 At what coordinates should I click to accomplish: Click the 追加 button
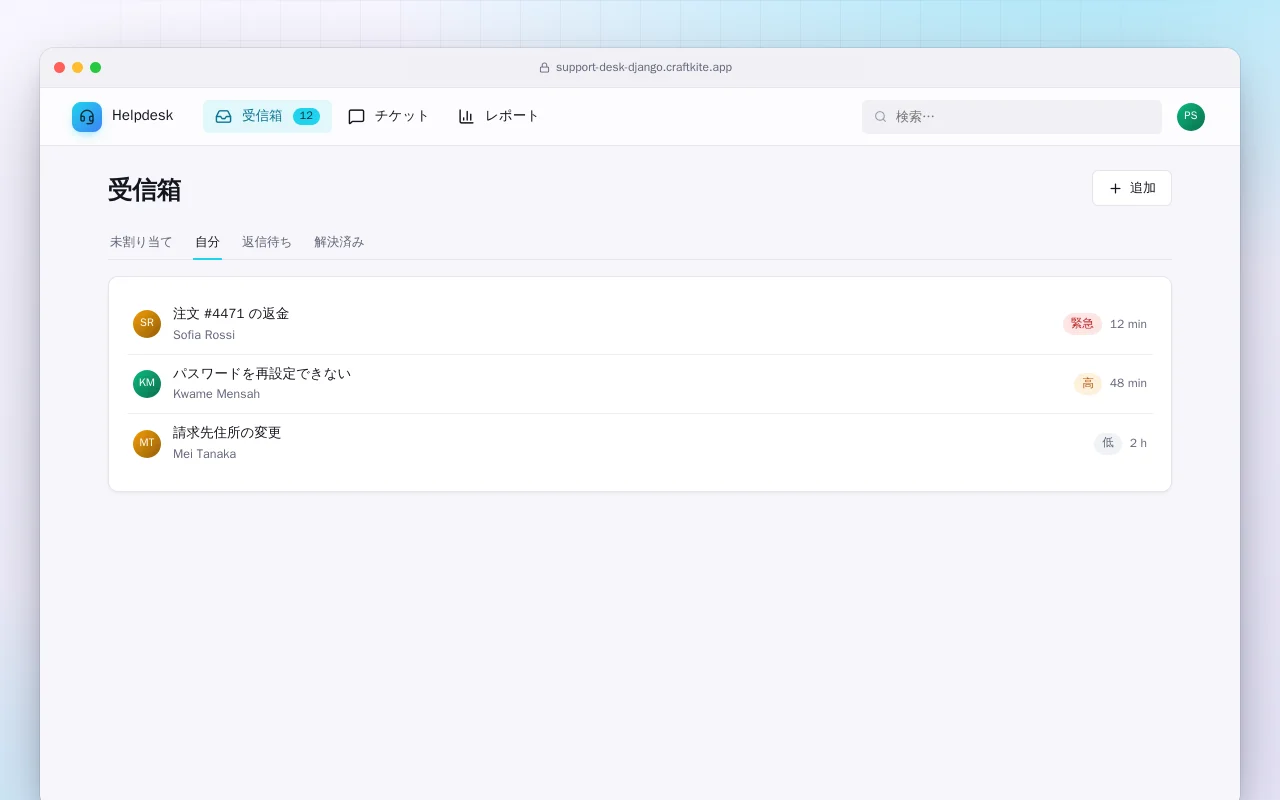1132,188
